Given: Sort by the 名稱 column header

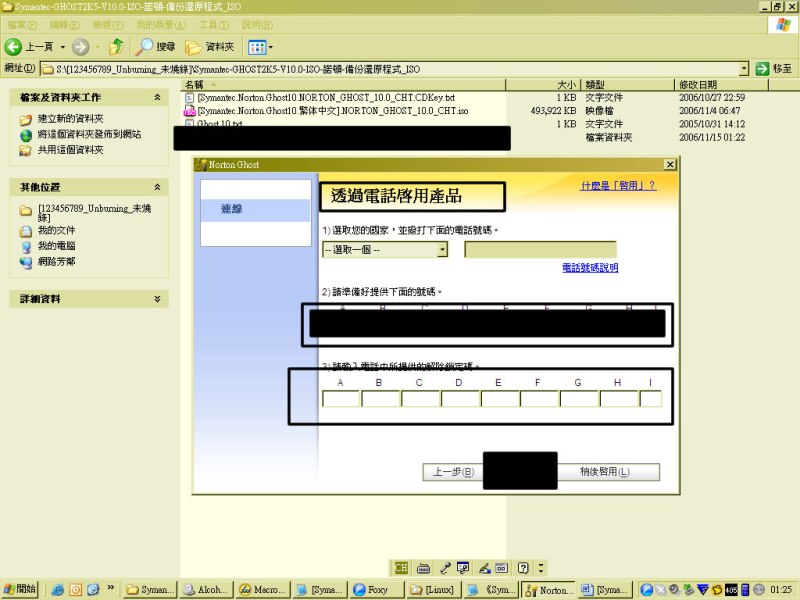Looking at the screenshot, I should (x=343, y=85).
